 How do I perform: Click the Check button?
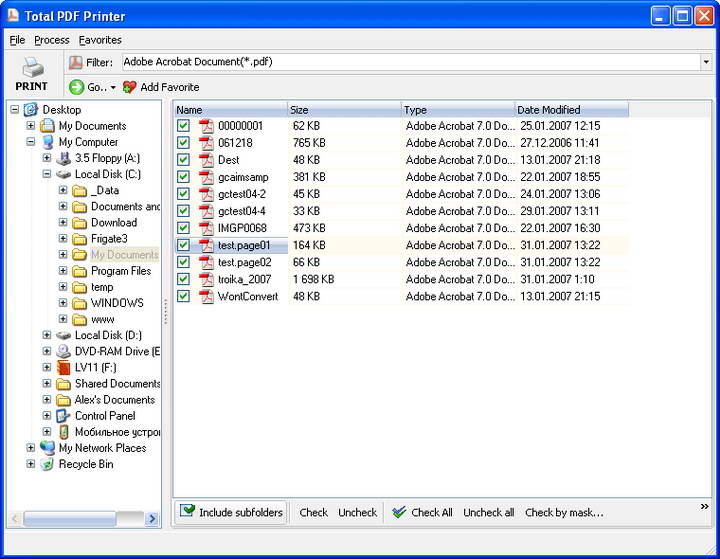[314, 513]
